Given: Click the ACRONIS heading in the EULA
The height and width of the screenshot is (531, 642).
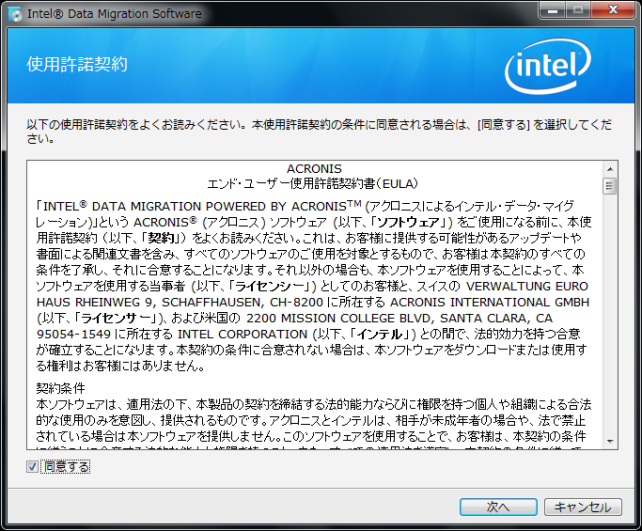Looking at the screenshot, I should tap(314, 169).
